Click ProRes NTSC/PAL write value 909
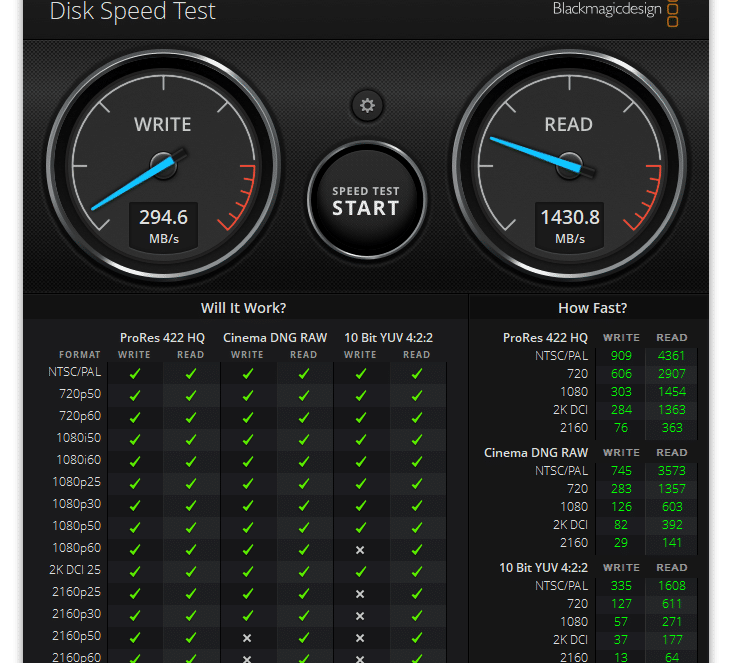The width and height of the screenshot is (732, 663). click(x=621, y=356)
